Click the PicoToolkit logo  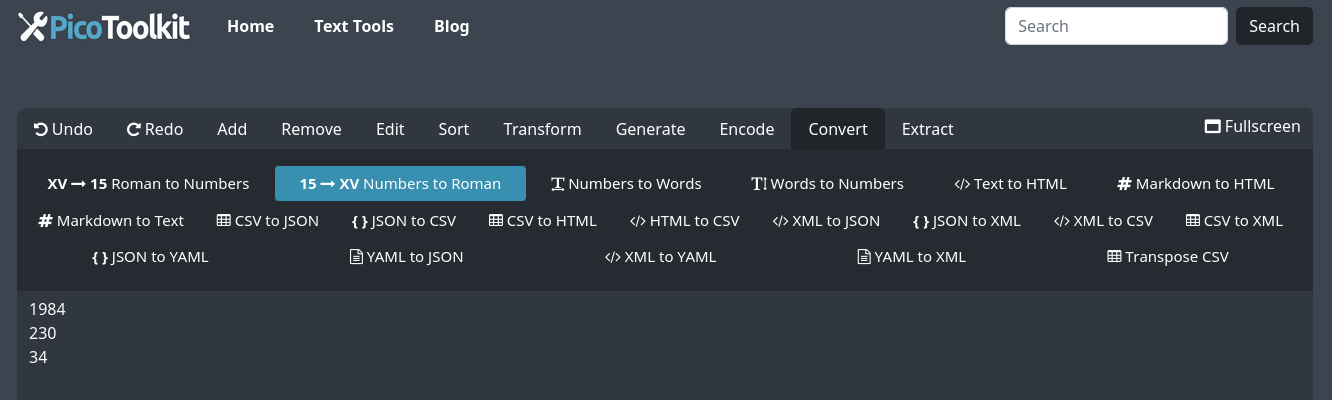pos(104,27)
